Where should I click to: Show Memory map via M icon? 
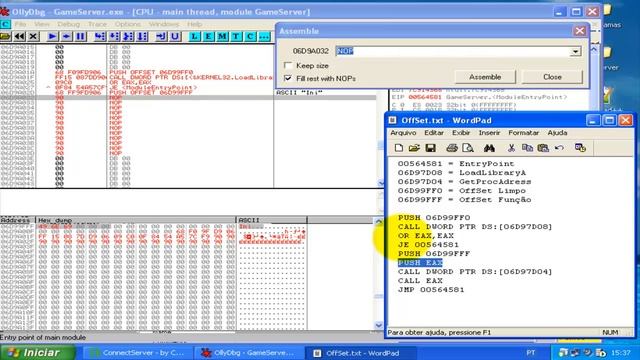click(222, 36)
